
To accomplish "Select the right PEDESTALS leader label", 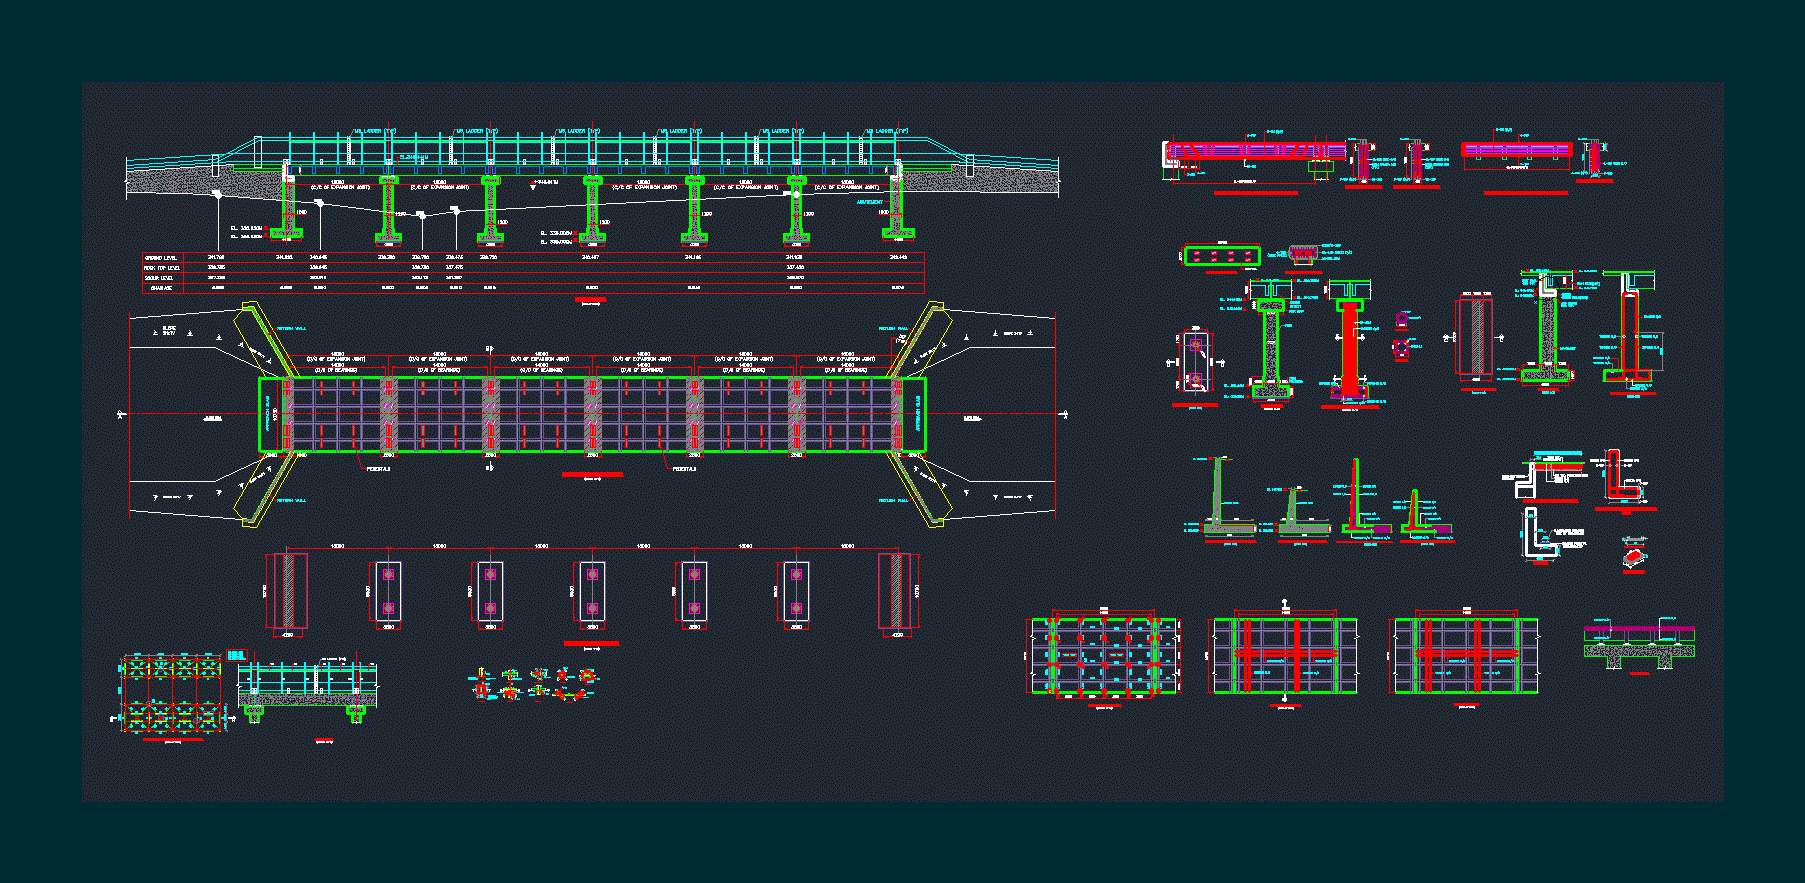I will 684,468.
